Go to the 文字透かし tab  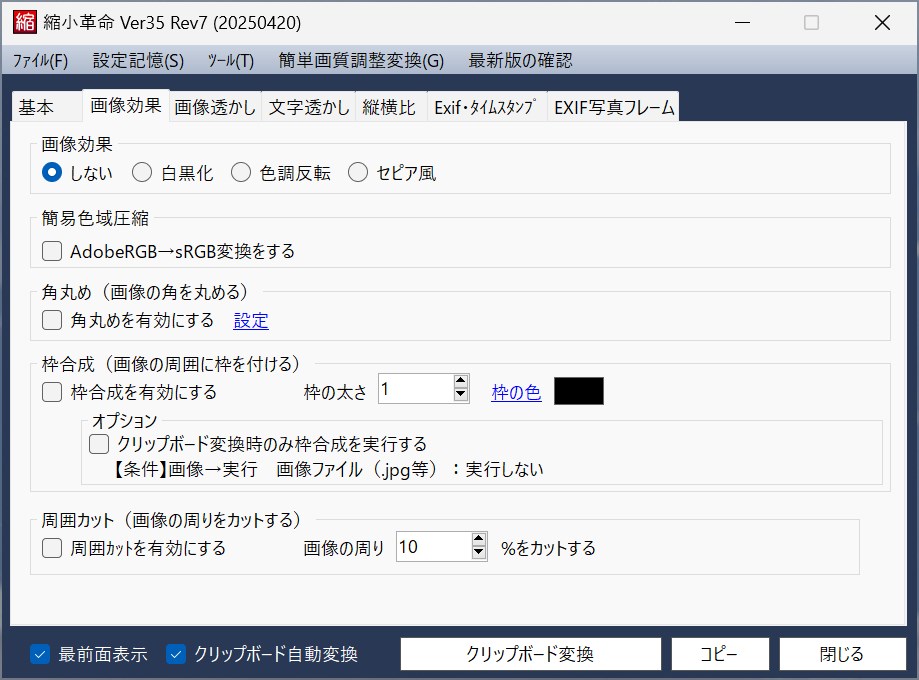[x=309, y=107]
